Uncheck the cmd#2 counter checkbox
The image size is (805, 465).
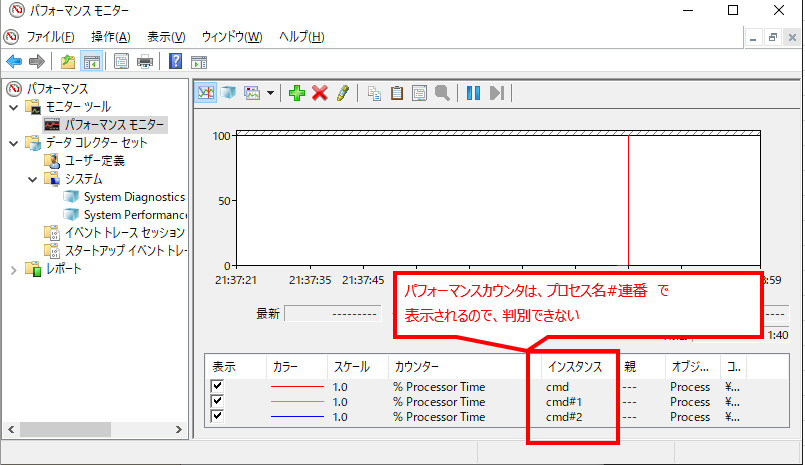(217, 416)
